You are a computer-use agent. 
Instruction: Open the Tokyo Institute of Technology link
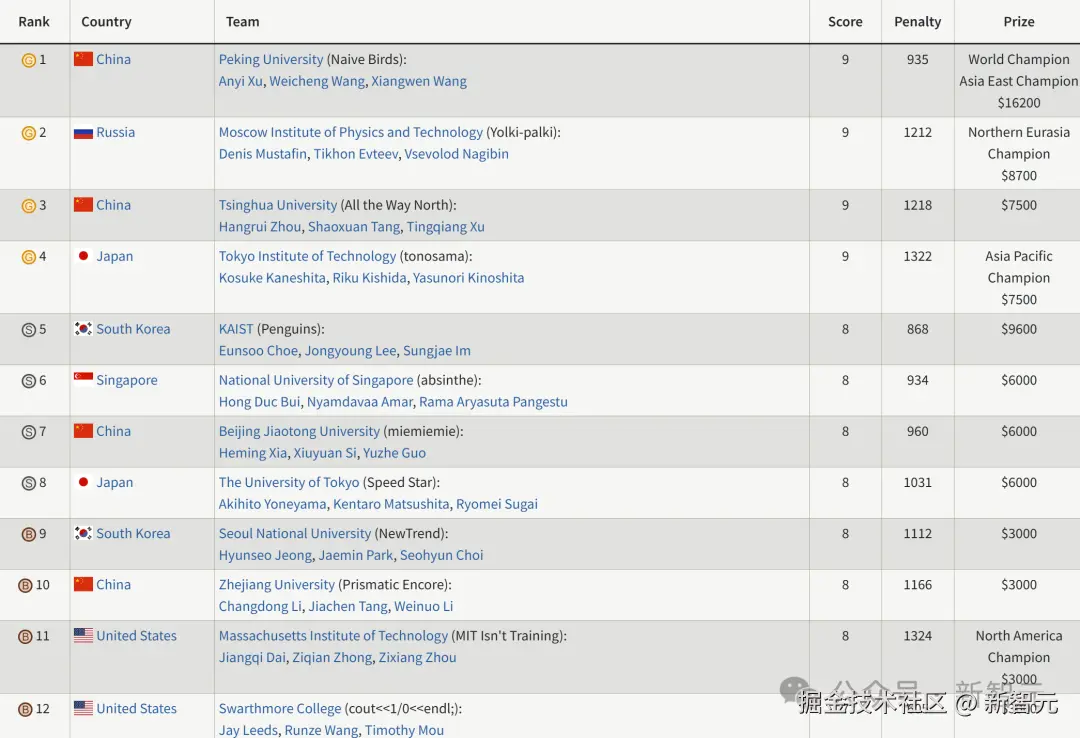click(x=307, y=256)
